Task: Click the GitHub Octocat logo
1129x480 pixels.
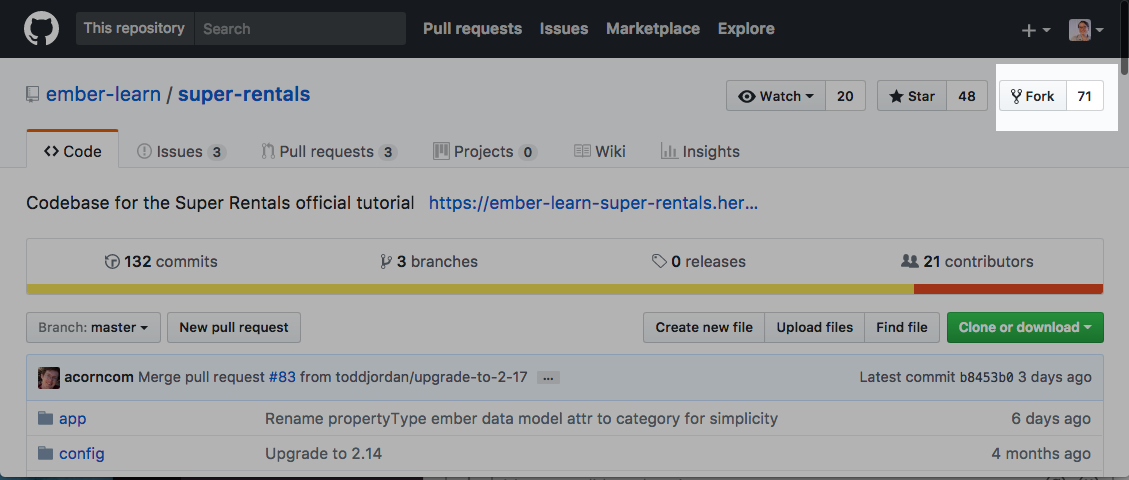Action: click(x=41, y=29)
